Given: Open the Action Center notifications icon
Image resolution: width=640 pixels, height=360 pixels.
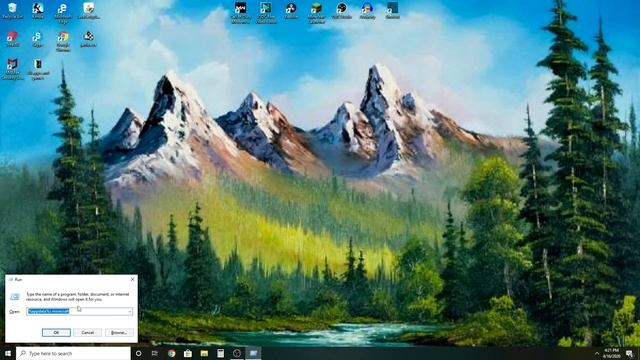Looking at the screenshot, I should (630, 353).
